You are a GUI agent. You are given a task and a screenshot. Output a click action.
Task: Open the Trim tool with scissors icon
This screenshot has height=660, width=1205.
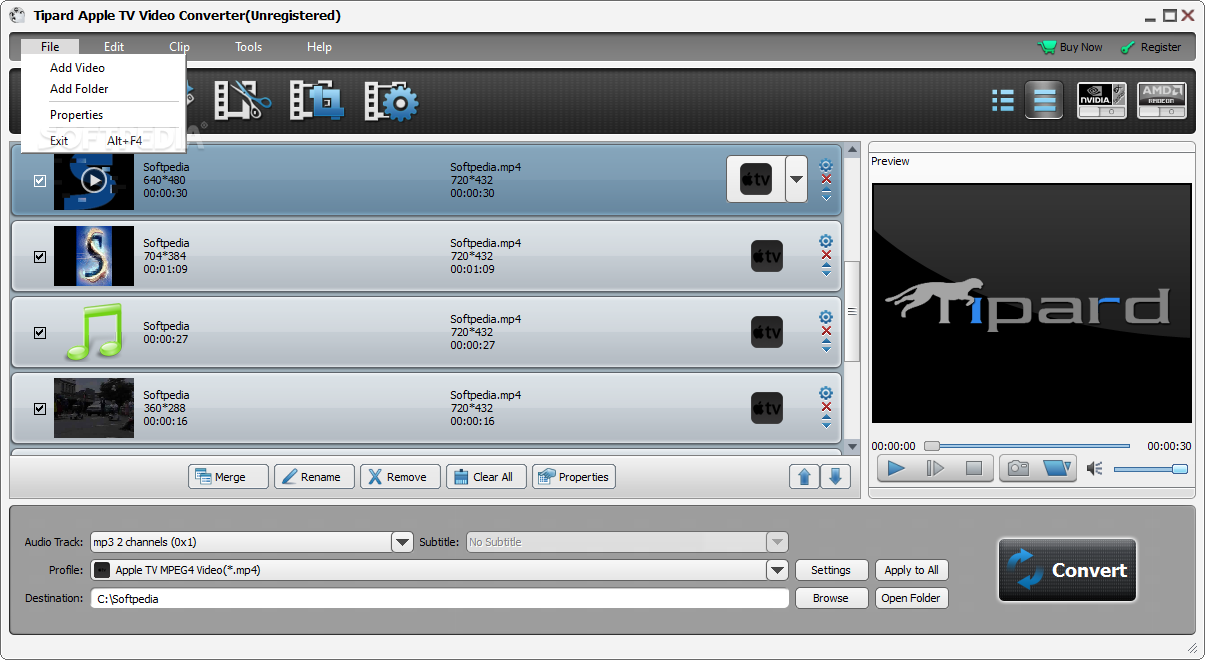point(243,101)
